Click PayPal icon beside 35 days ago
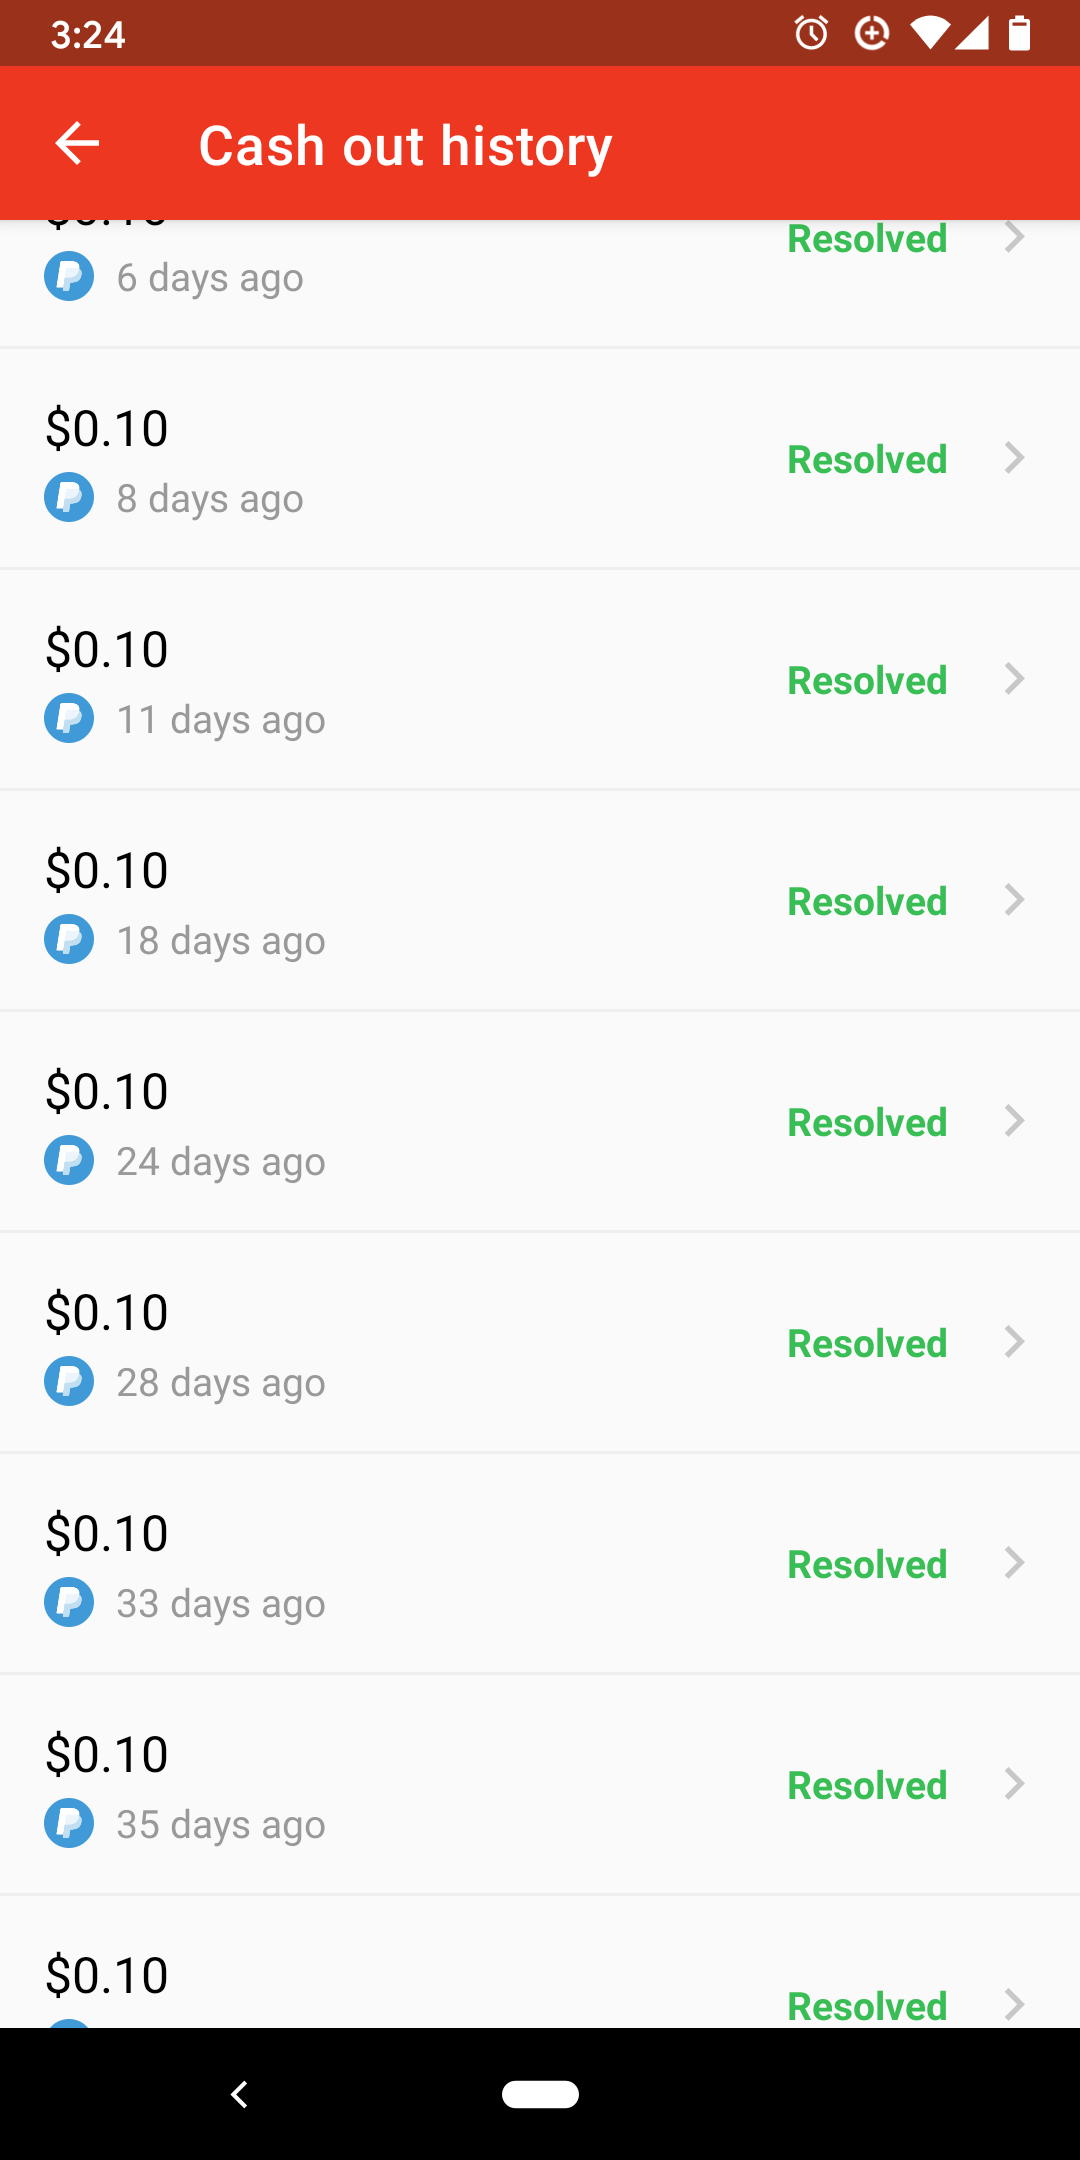The width and height of the screenshot is (1080, 2160). click(69, 1824)
